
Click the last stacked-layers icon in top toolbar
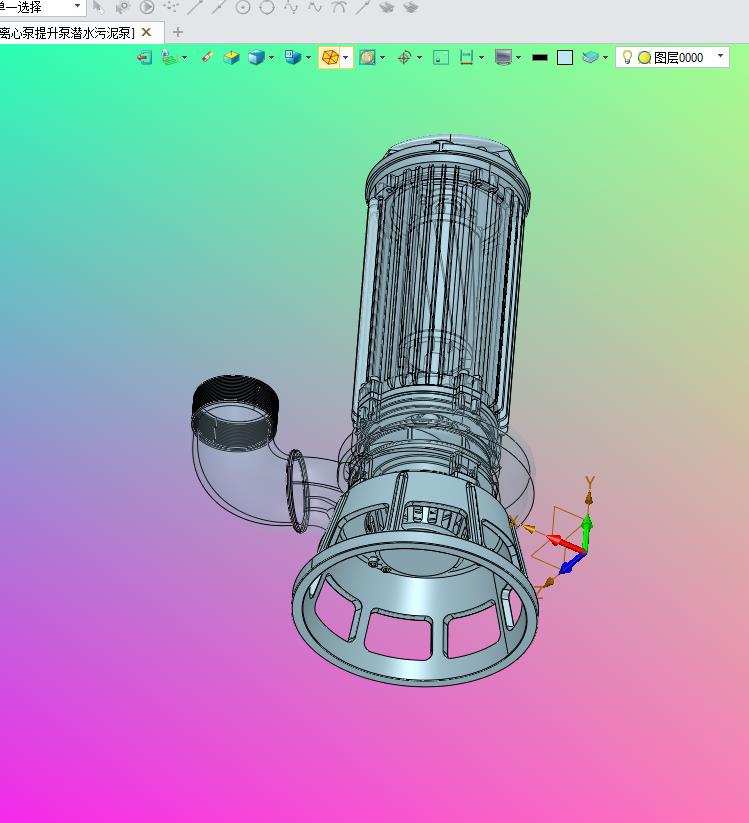click(411, 7)
